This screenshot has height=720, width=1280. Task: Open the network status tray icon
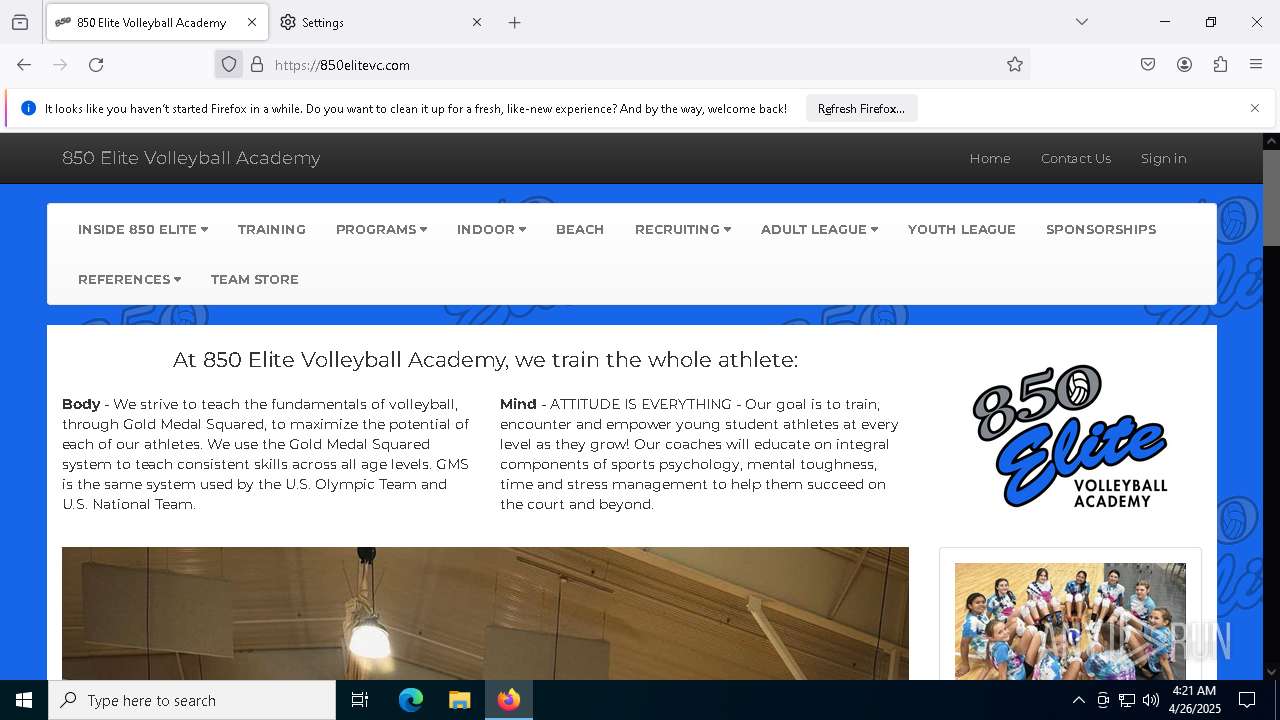[x=1127, y=700]
